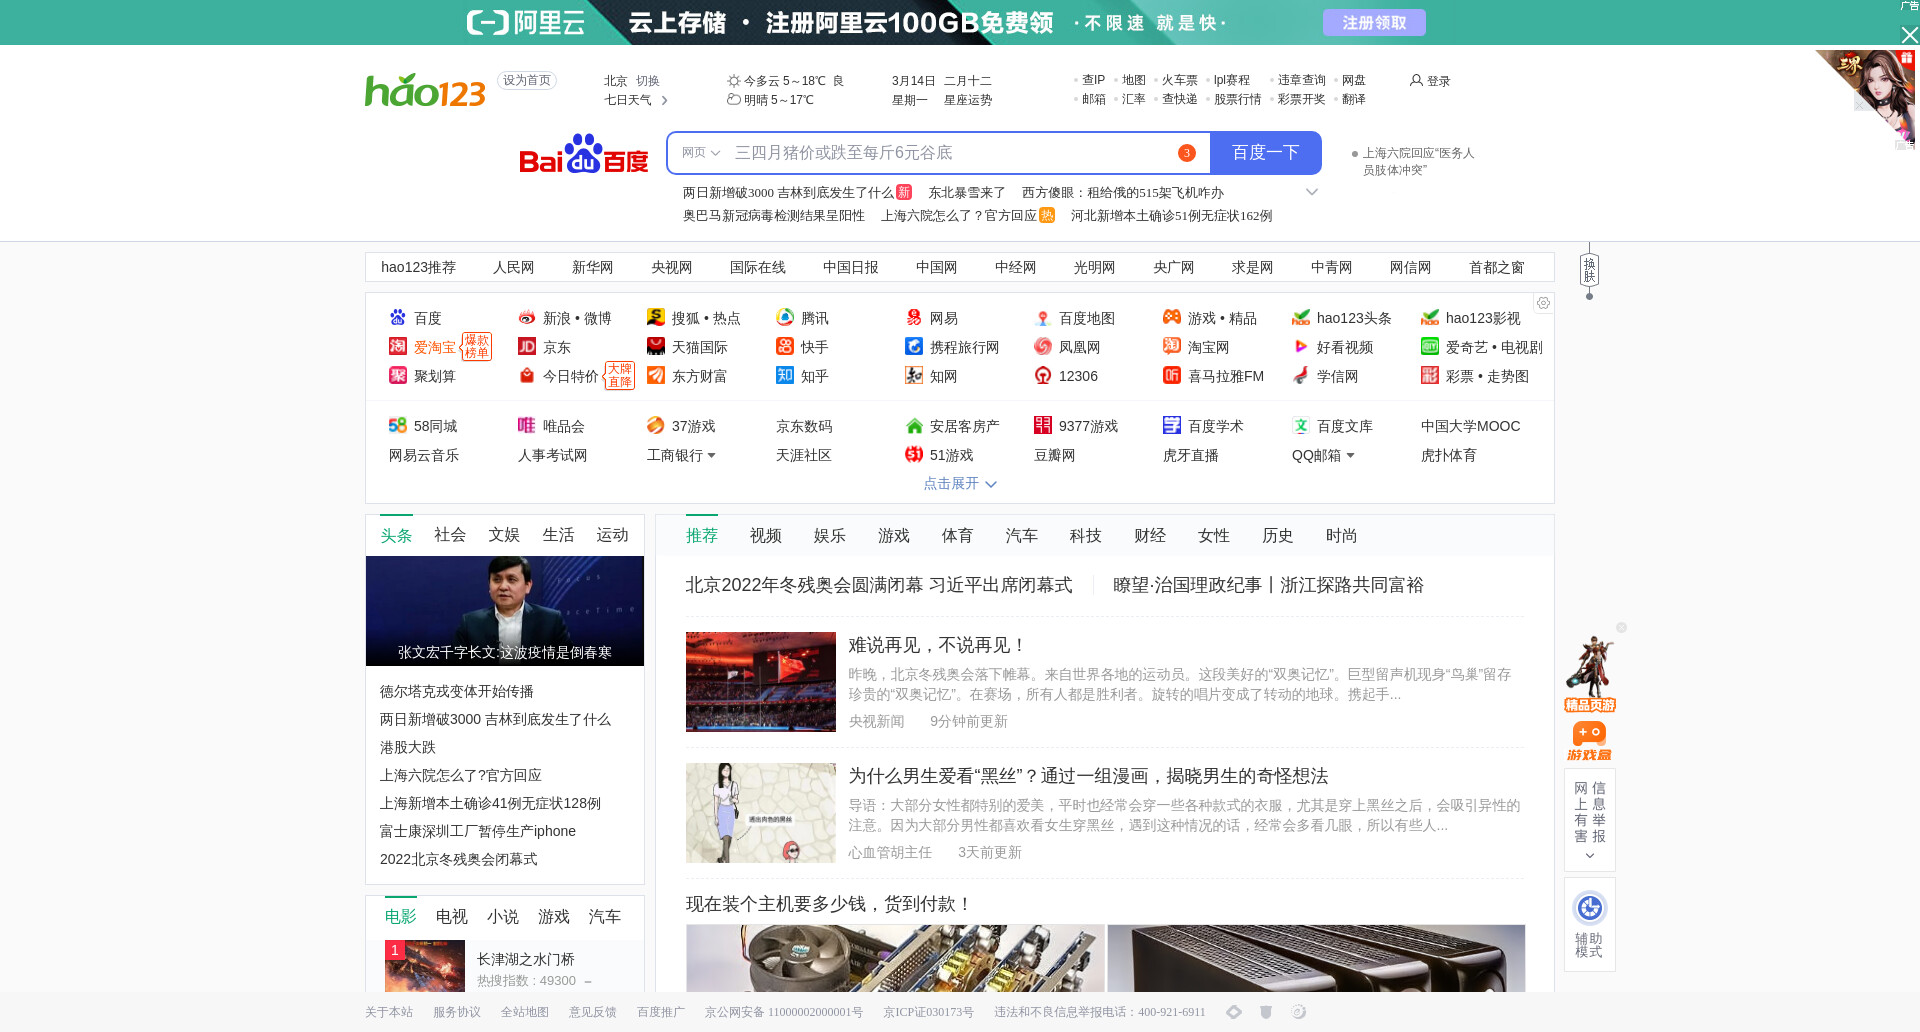Click the Taobao icon next to 淘宝网
Image resolution: width=1920 pixels, height=1032 pixels.
pyautogui.click(x=1172, y=347)
